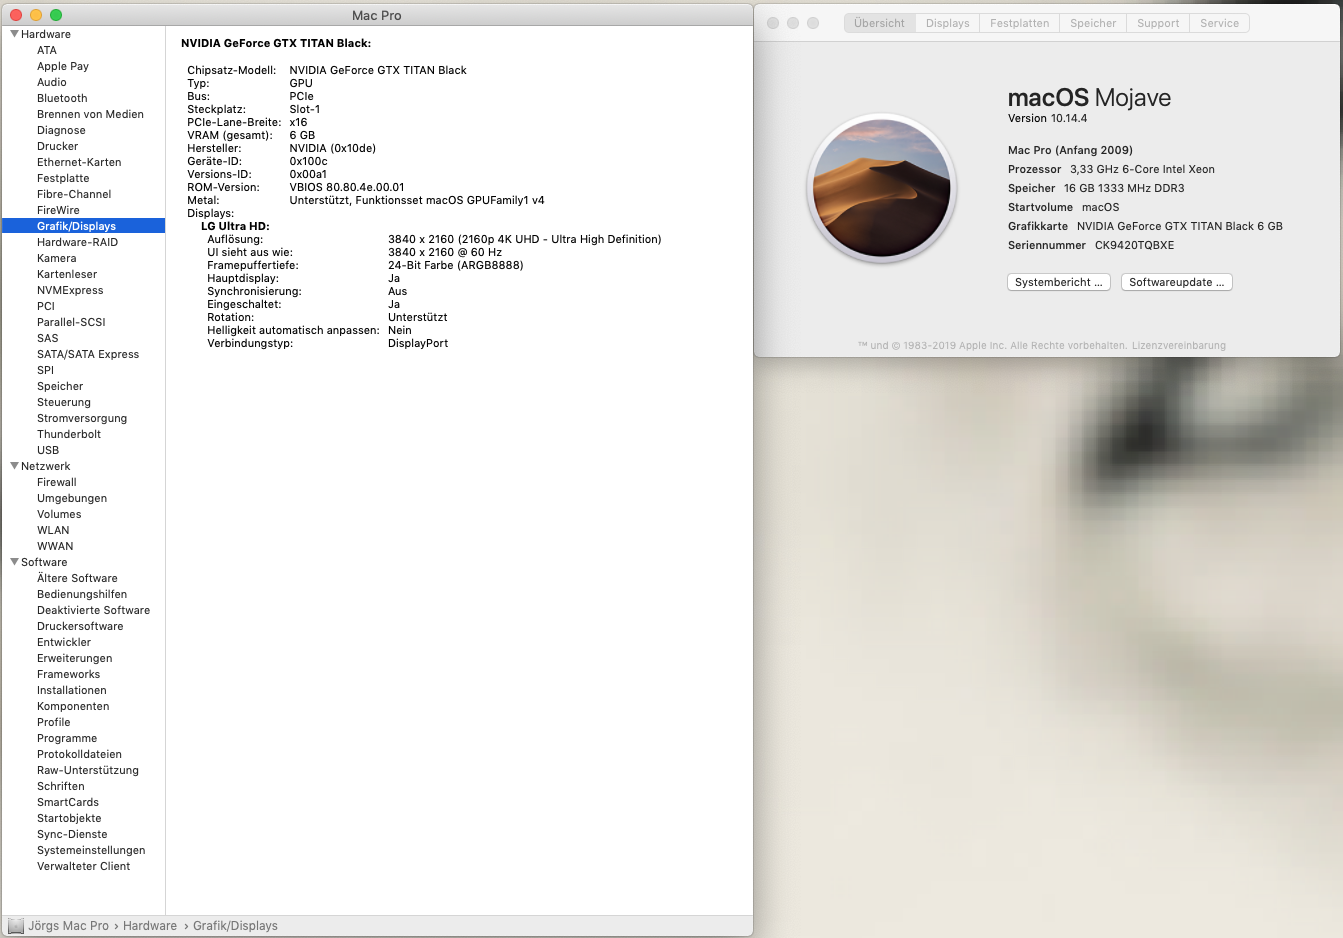Select Erweiterungen in the sidebar
1343x938 pixels.
pos(74,658)
